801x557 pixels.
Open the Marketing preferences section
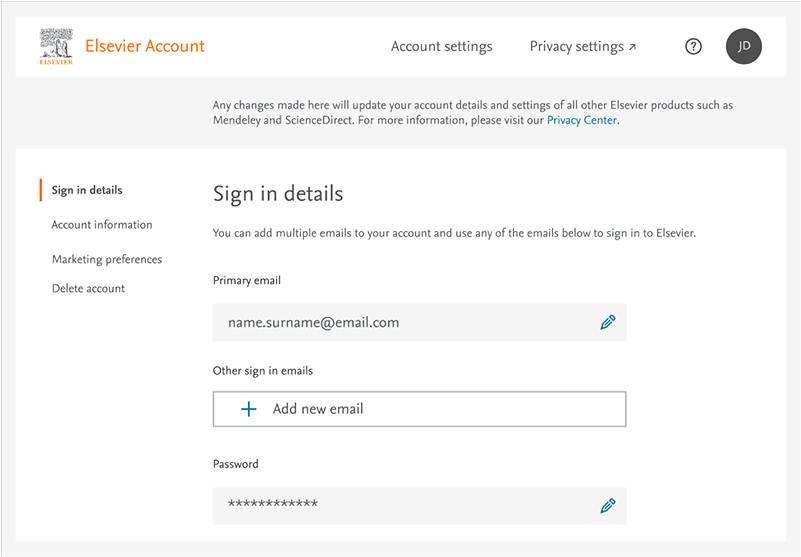click(107, 259)
